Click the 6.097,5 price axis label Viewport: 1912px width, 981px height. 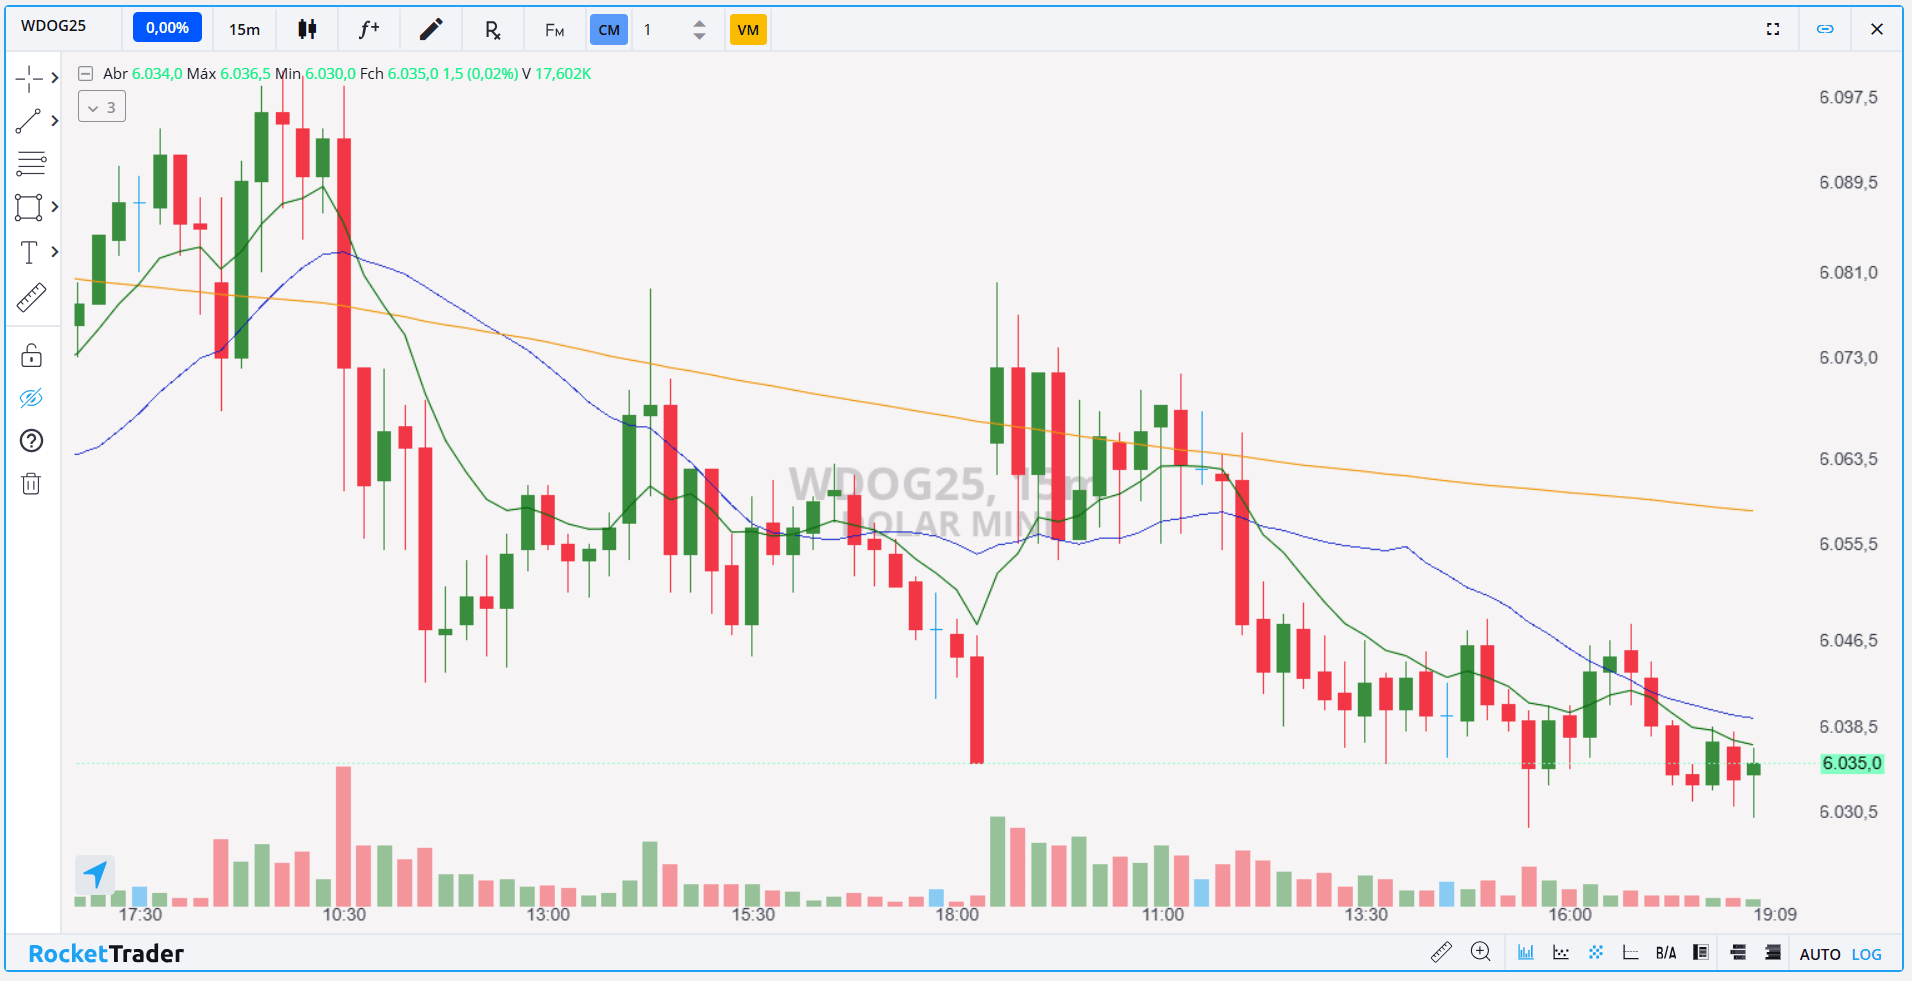pos(1848,97)
